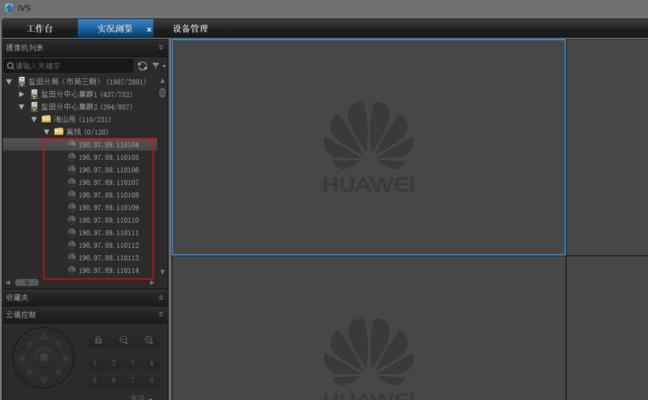Focus the camera keyword search field
The image size is (648, 400).
click(x=69, y=66)
